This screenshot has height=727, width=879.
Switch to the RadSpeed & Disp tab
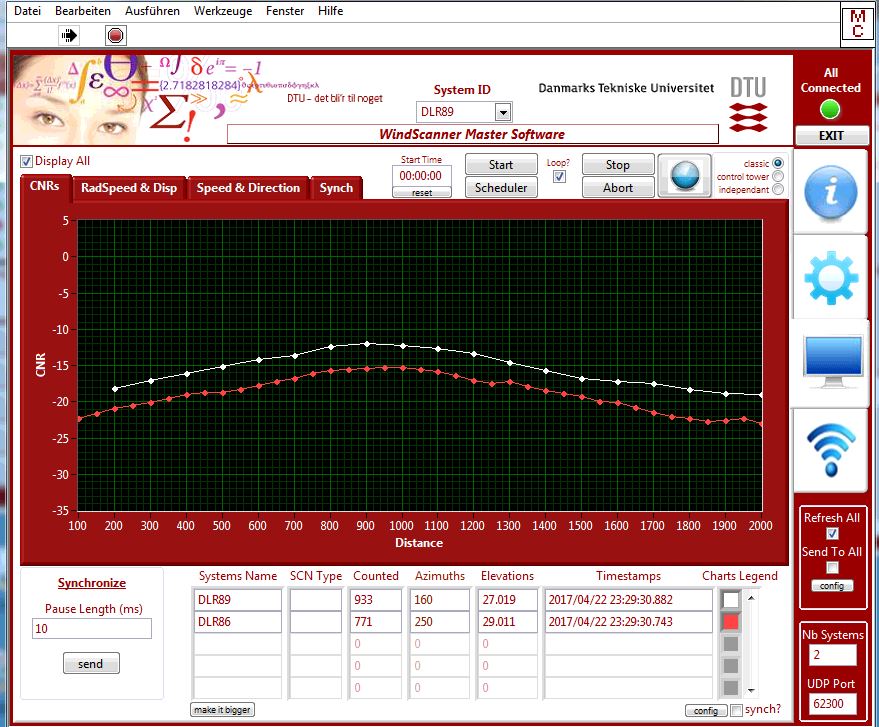click(129, 188)
